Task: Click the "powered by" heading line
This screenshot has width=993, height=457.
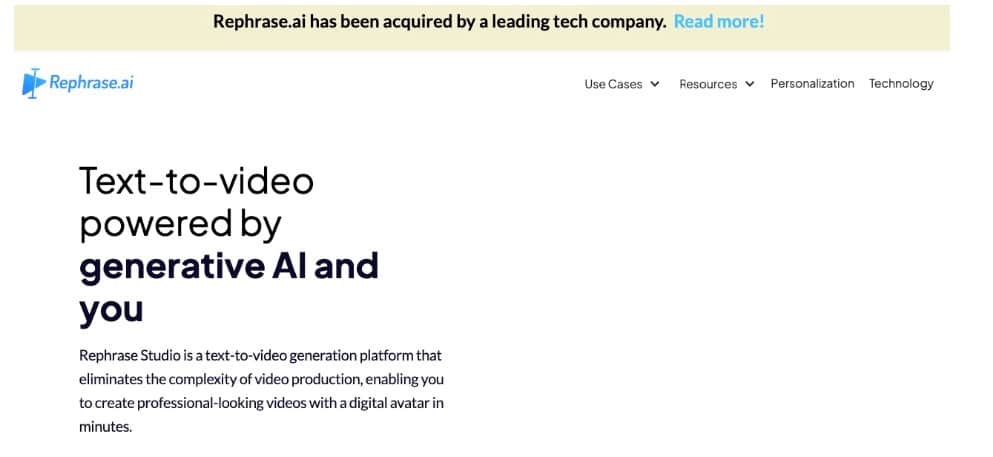Action: [x=180, y=224]
